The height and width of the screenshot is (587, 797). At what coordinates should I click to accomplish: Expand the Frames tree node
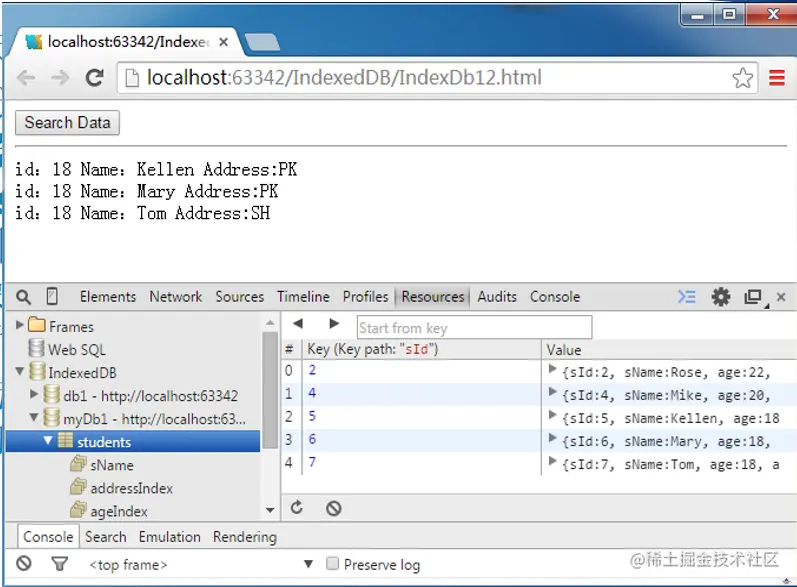tap(19, 324)
